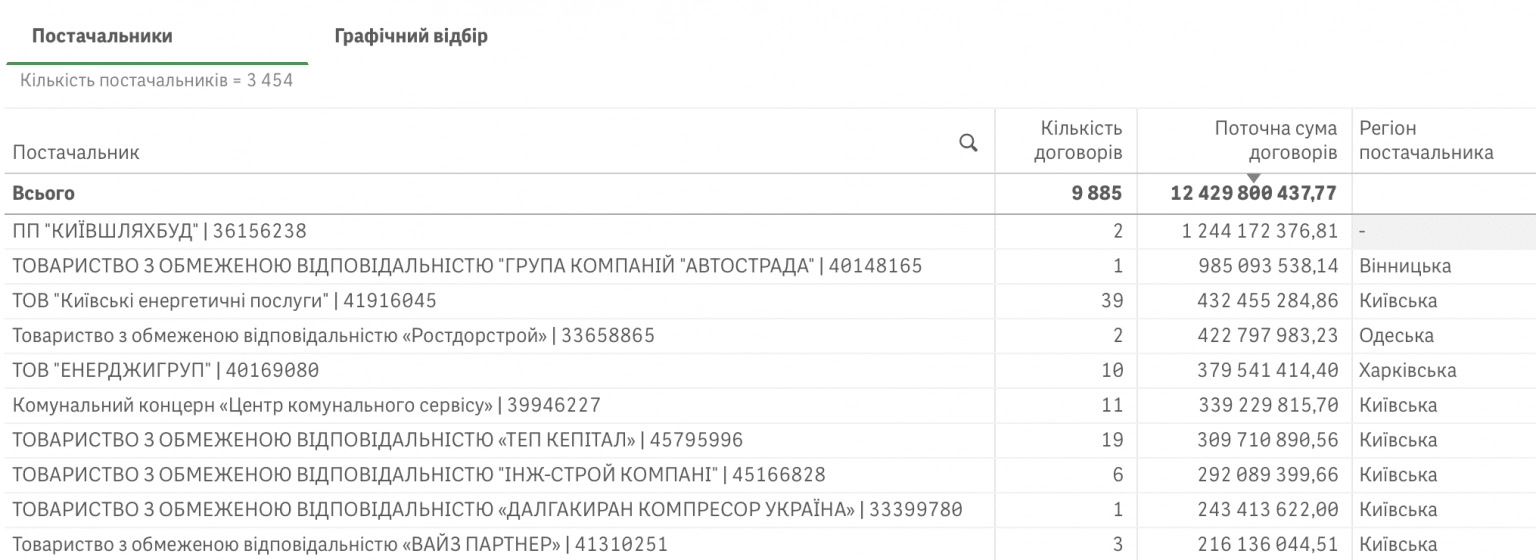1536x560 pixels.
Task: Click the amount 422 797 983,23
Action: click(1268, 336)
